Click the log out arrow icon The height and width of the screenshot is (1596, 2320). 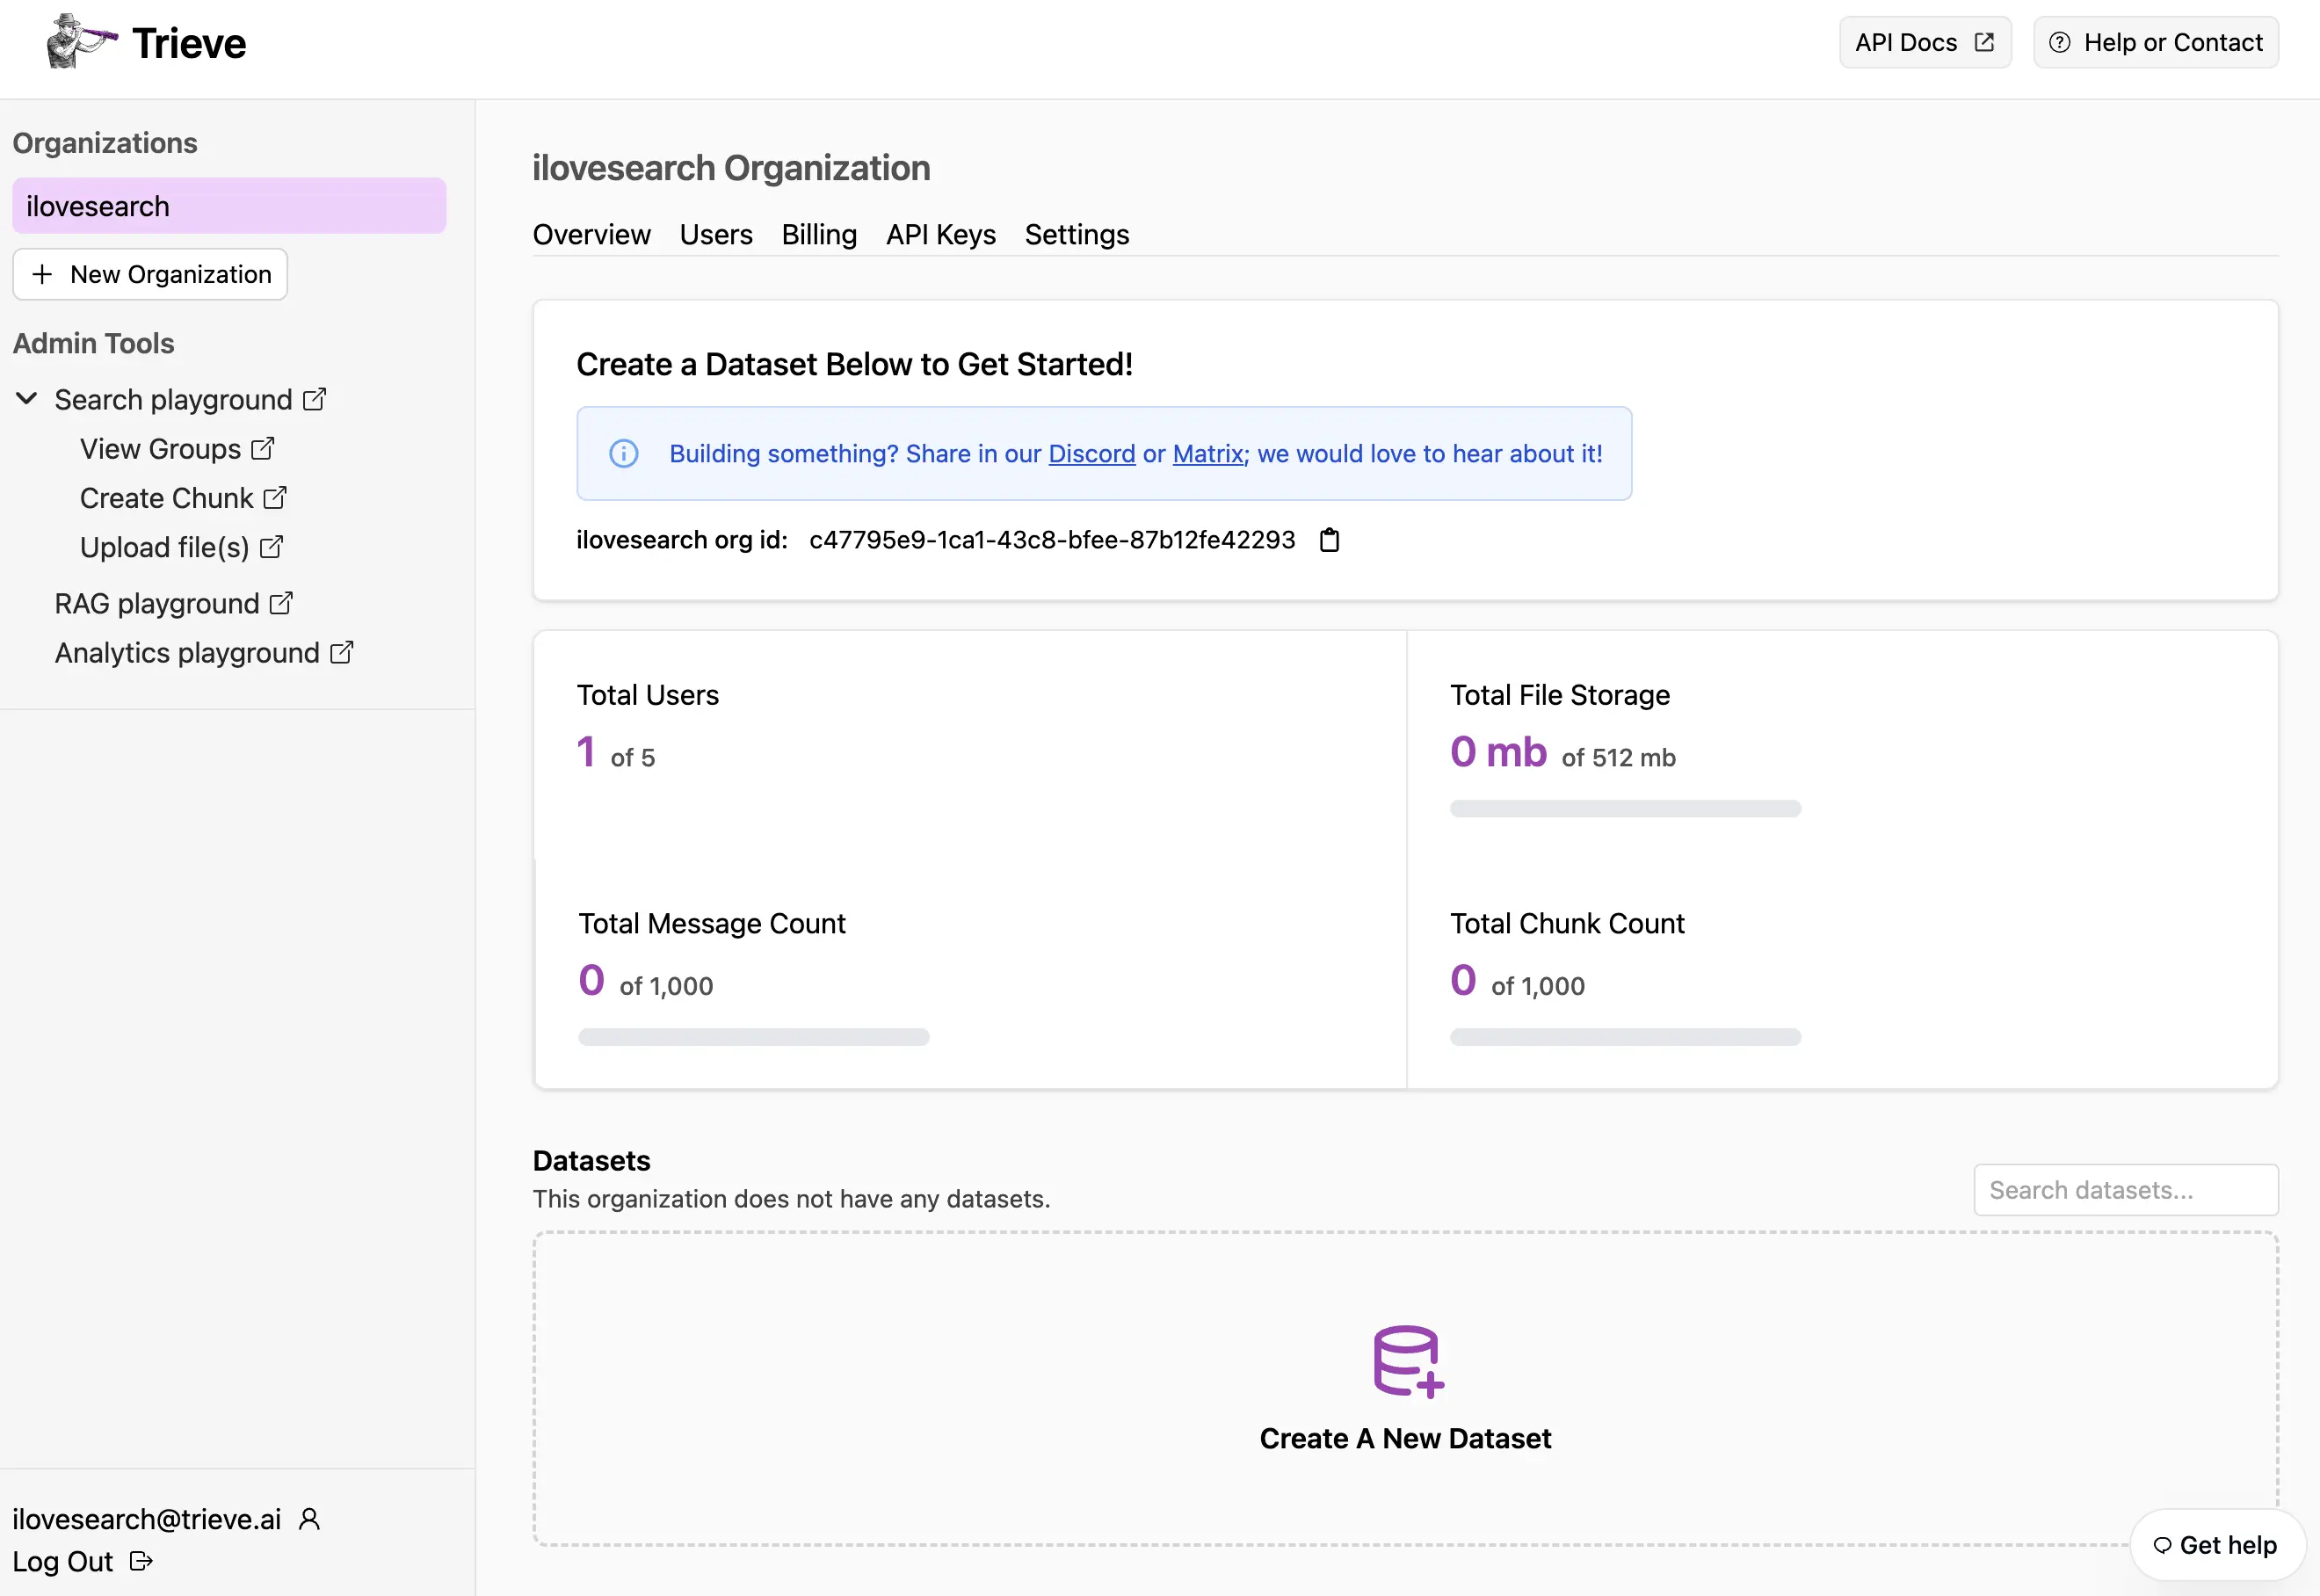pos(141,1561)
